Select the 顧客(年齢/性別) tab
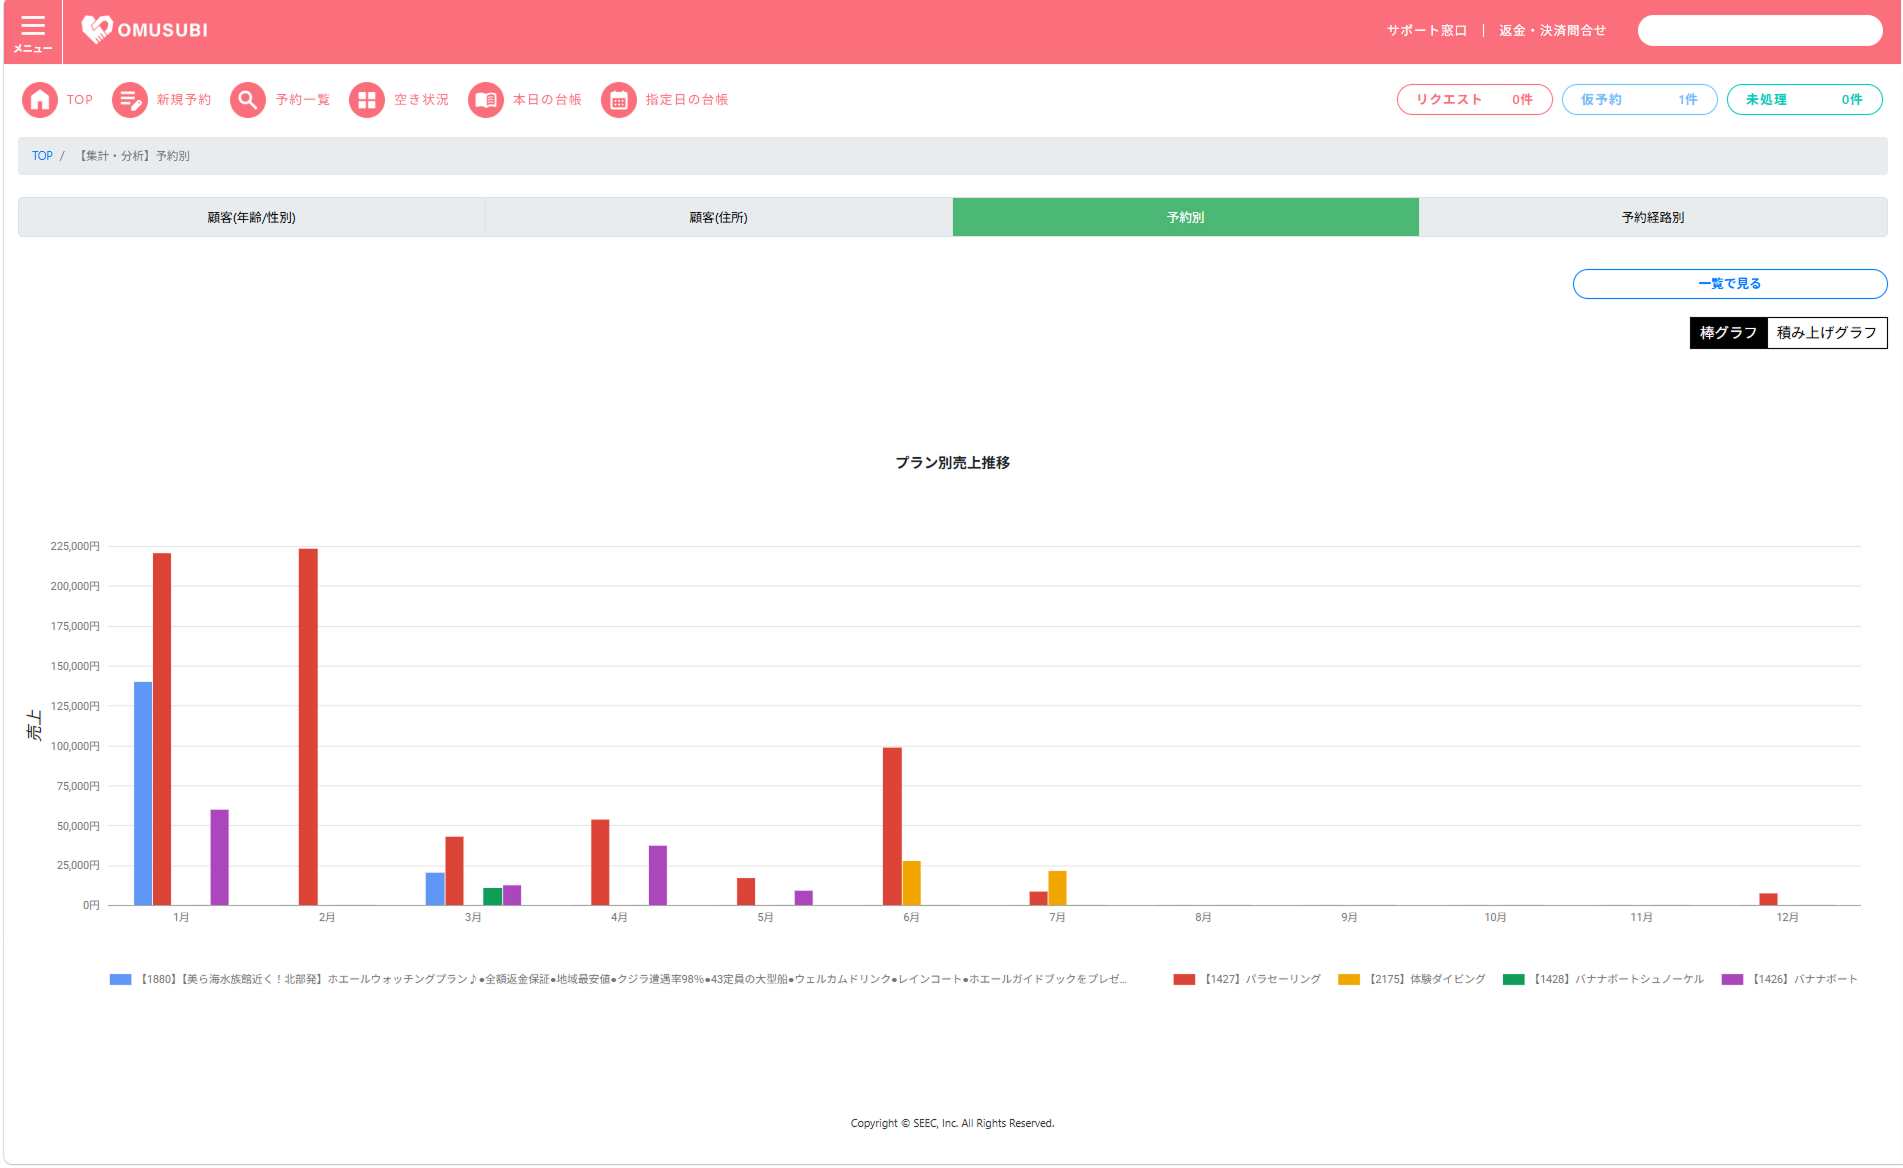The width and height of the screenshot is (1903, 1168). coord(252,217)
